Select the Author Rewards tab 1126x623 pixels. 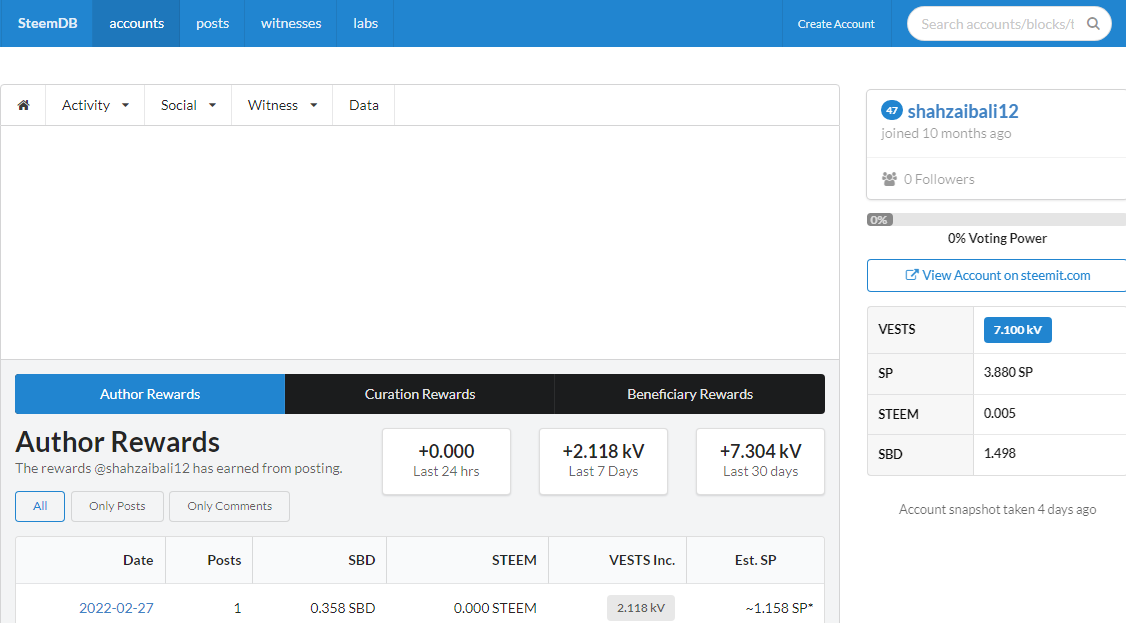pyautogui.click(x=150, y=394)
